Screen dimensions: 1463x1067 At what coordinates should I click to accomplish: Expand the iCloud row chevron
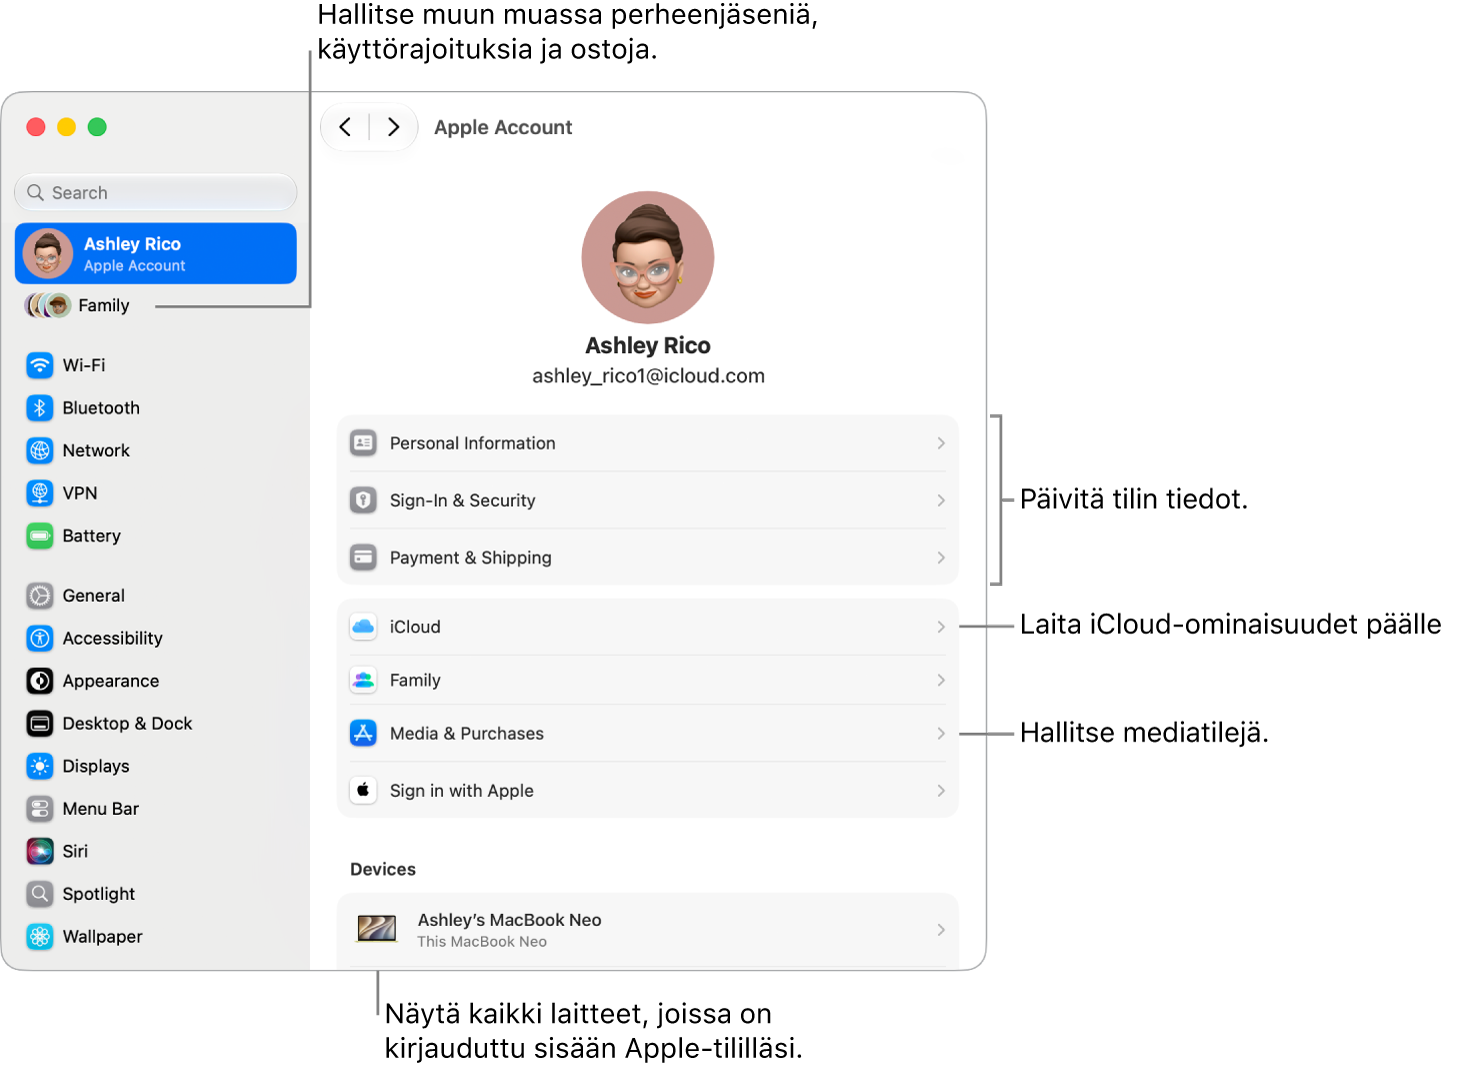coord(941,627)
